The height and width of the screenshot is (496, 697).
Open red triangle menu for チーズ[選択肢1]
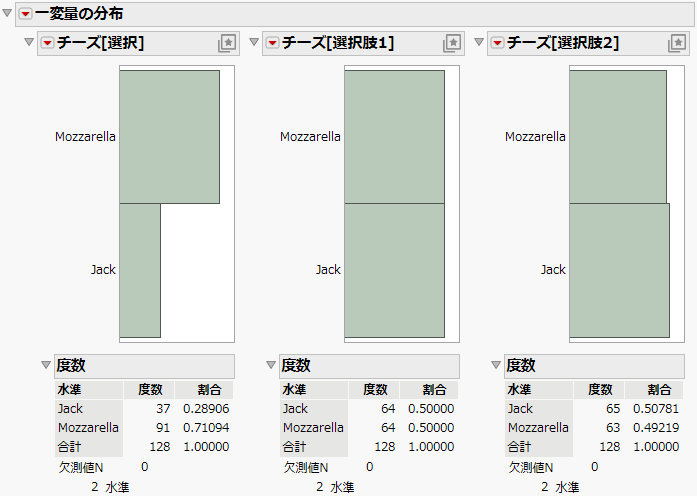272,43
